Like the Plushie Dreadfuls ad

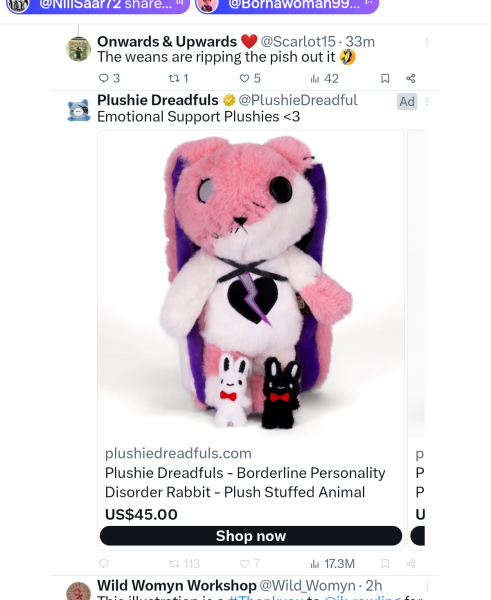(x=250, y=564)
